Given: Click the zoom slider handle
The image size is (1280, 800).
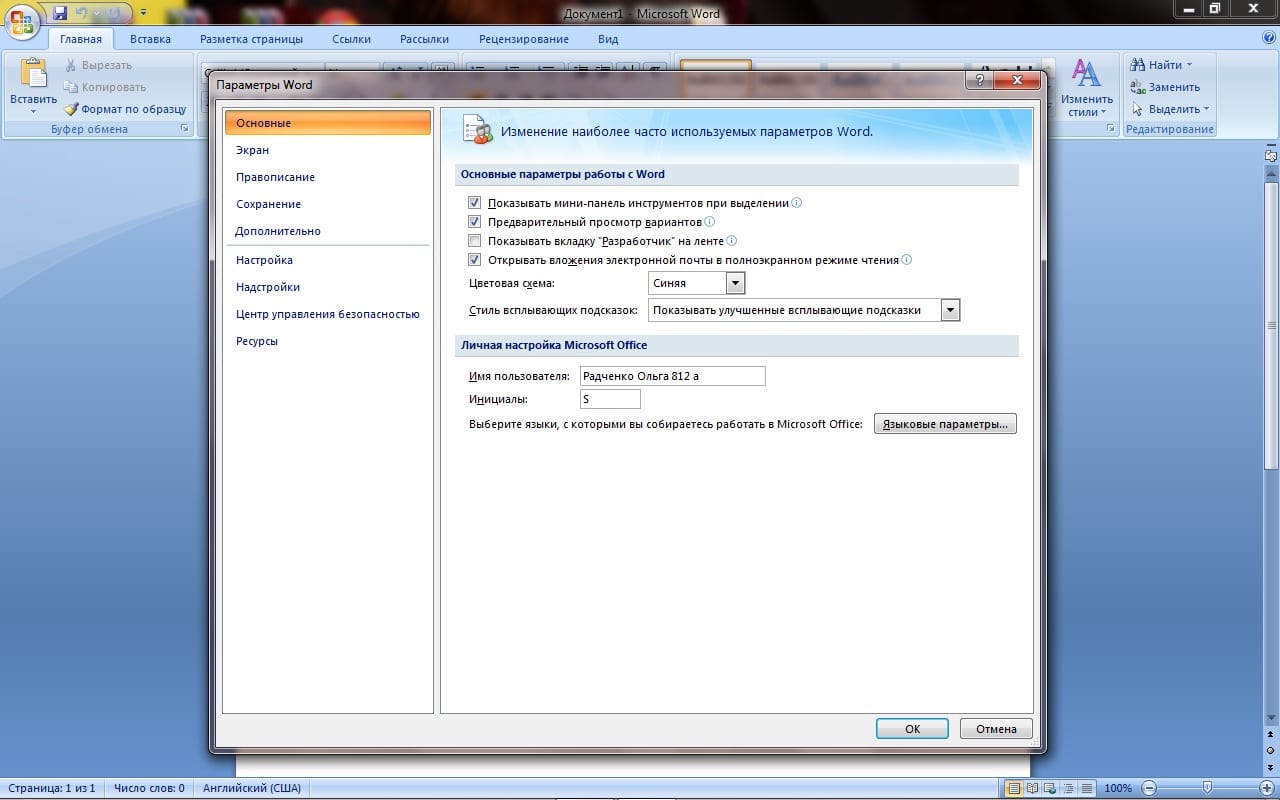Looking at the screenshot, I should point(1208,788).
